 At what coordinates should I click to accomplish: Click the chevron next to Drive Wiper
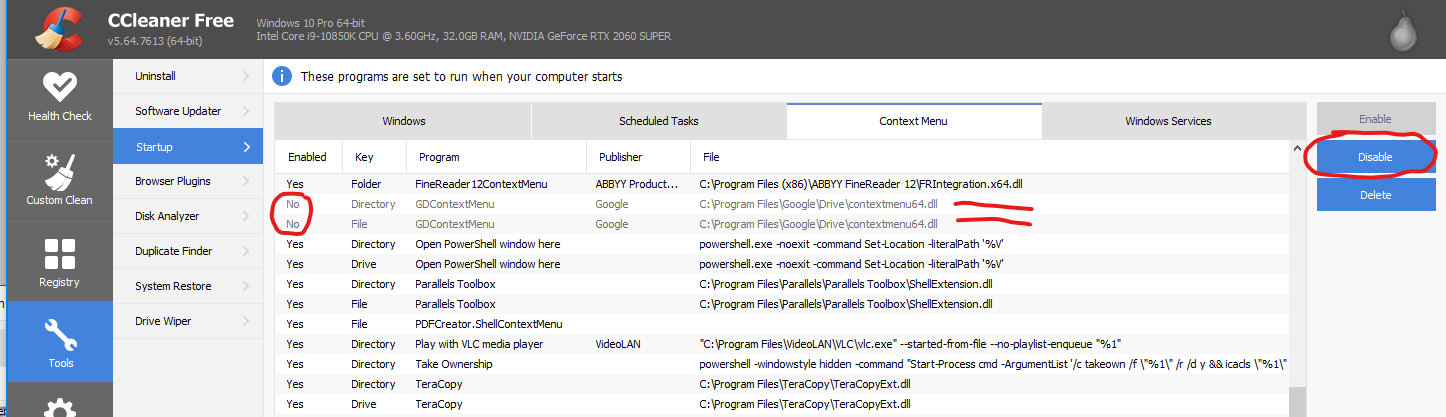point(246,321)
